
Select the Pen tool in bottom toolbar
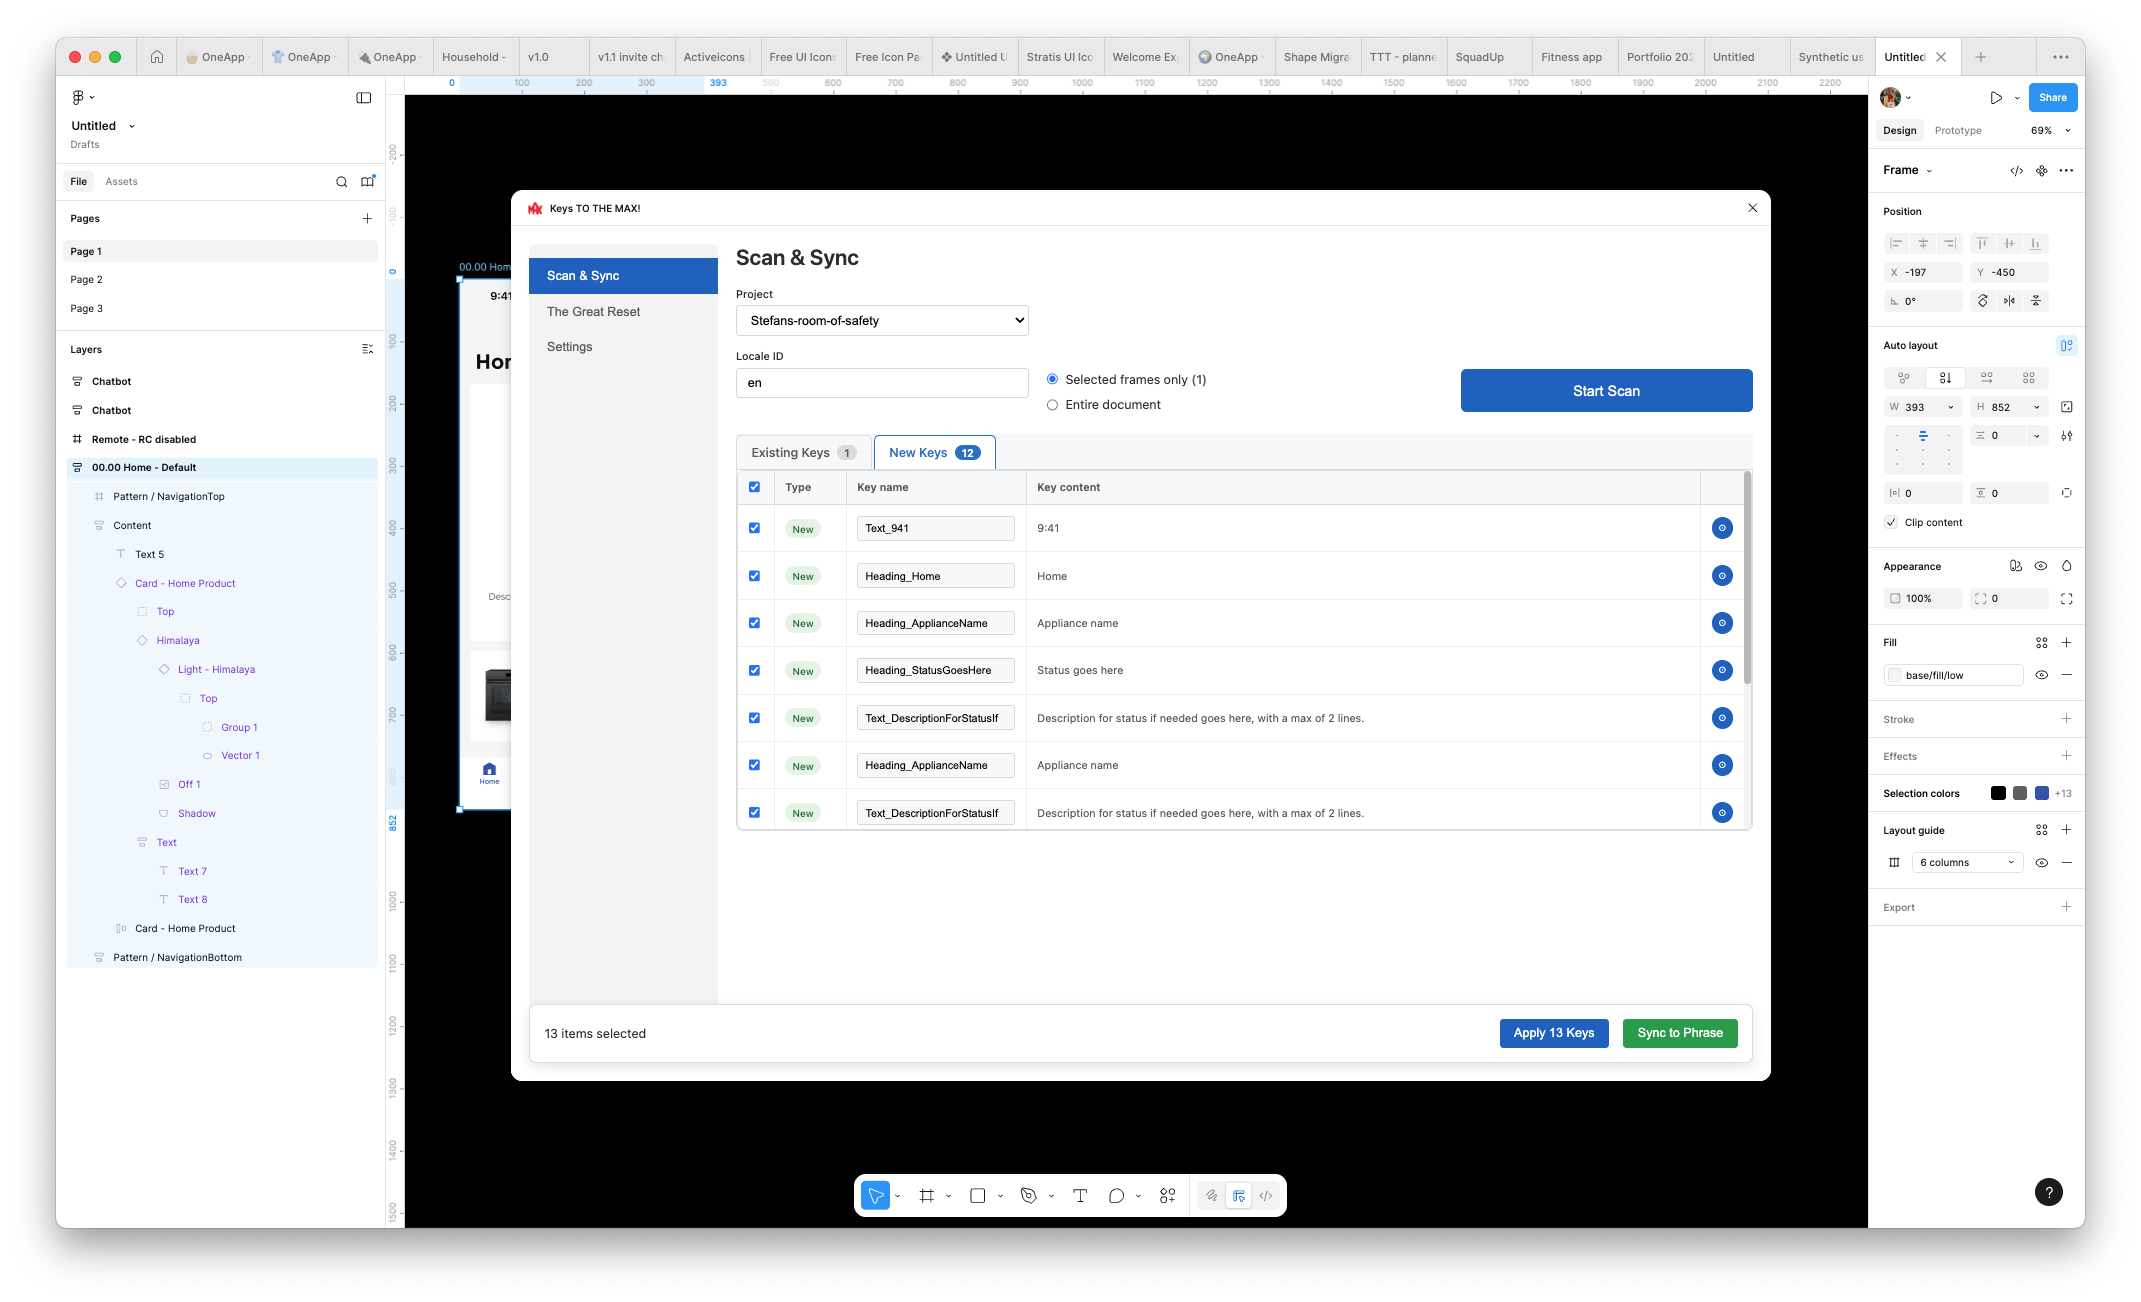[x=1028, y=1196]
